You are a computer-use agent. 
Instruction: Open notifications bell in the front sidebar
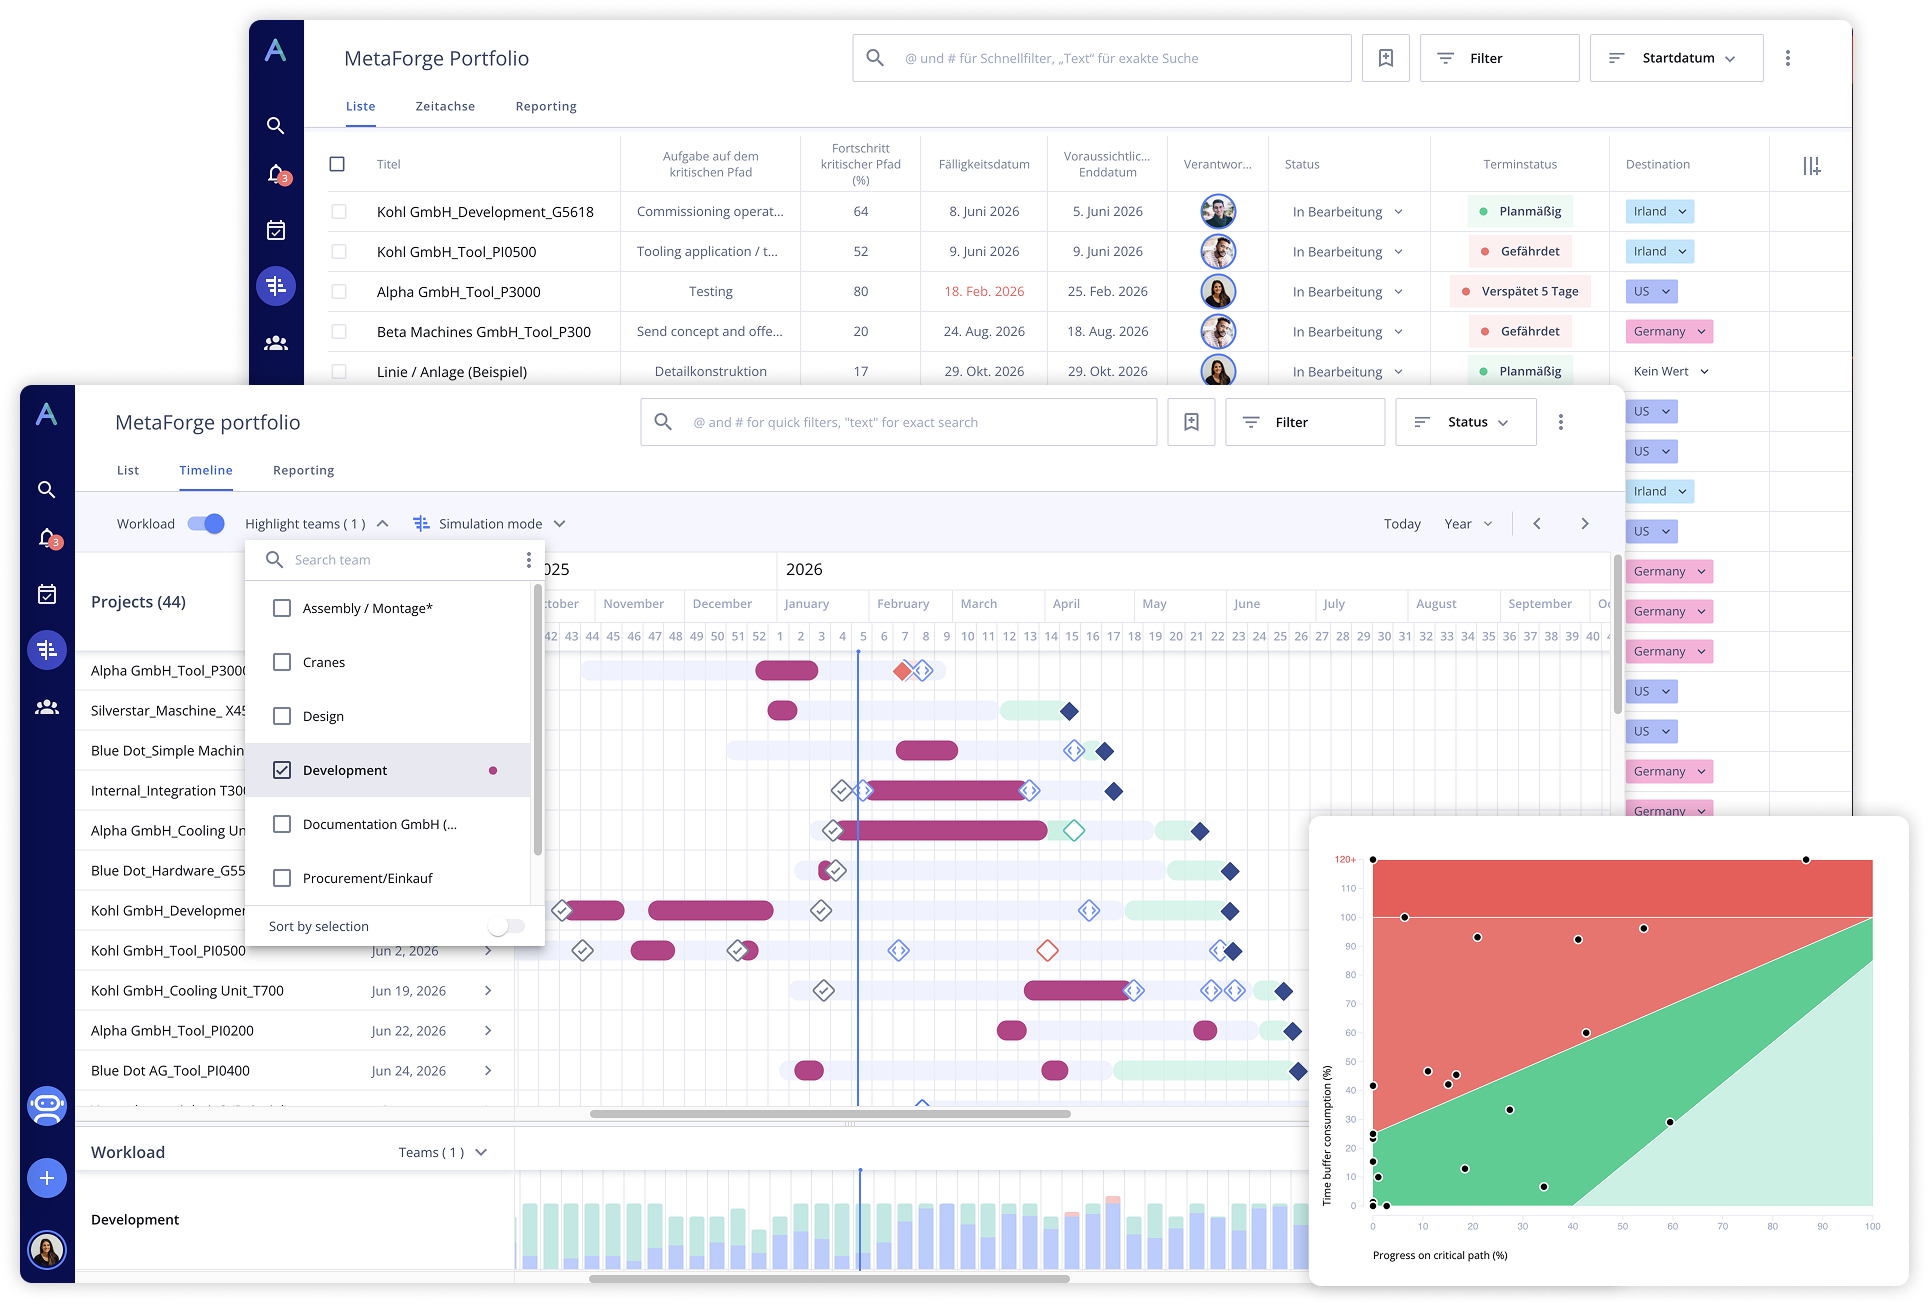tap(47, 538)
